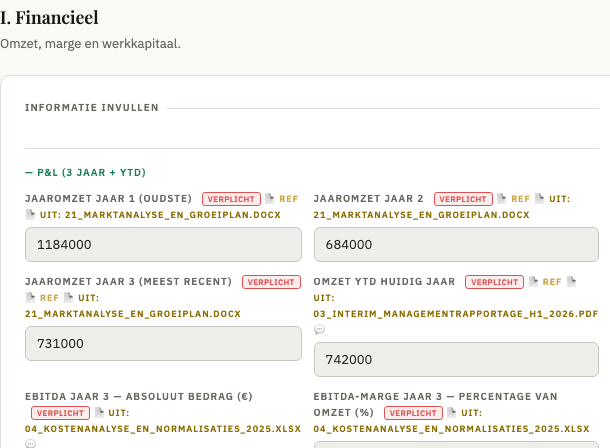Click document icon before UIT in EBITDA Jaar 3 absoluut
The image size is (610, 448).
99,413
